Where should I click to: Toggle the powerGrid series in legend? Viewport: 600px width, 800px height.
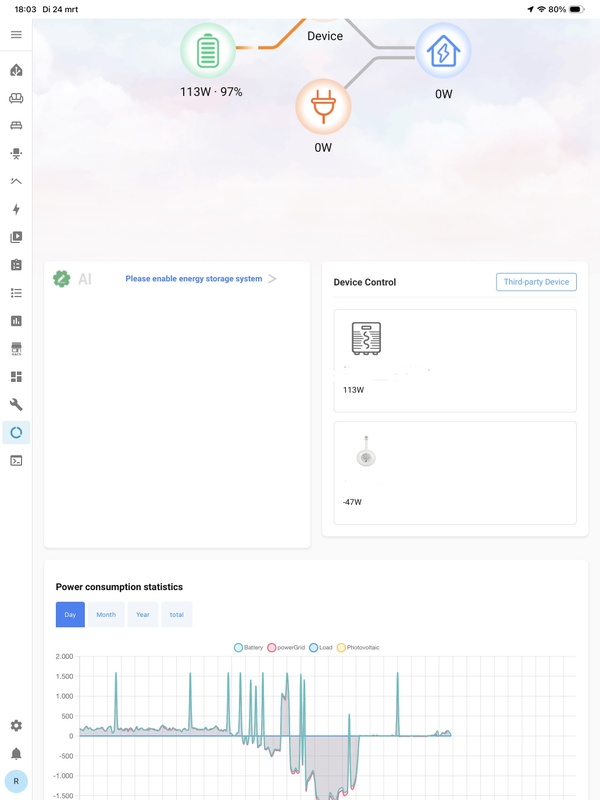(286, 647)
